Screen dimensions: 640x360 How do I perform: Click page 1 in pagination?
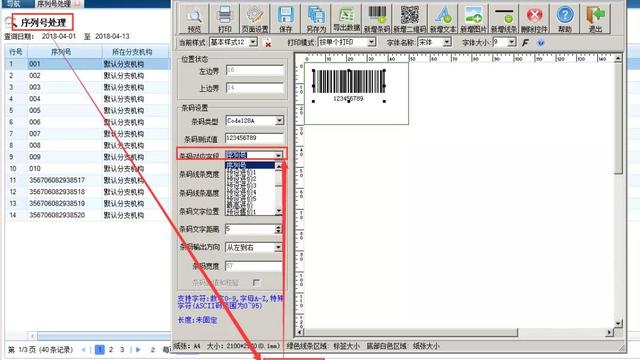click(x=100, y=350)
